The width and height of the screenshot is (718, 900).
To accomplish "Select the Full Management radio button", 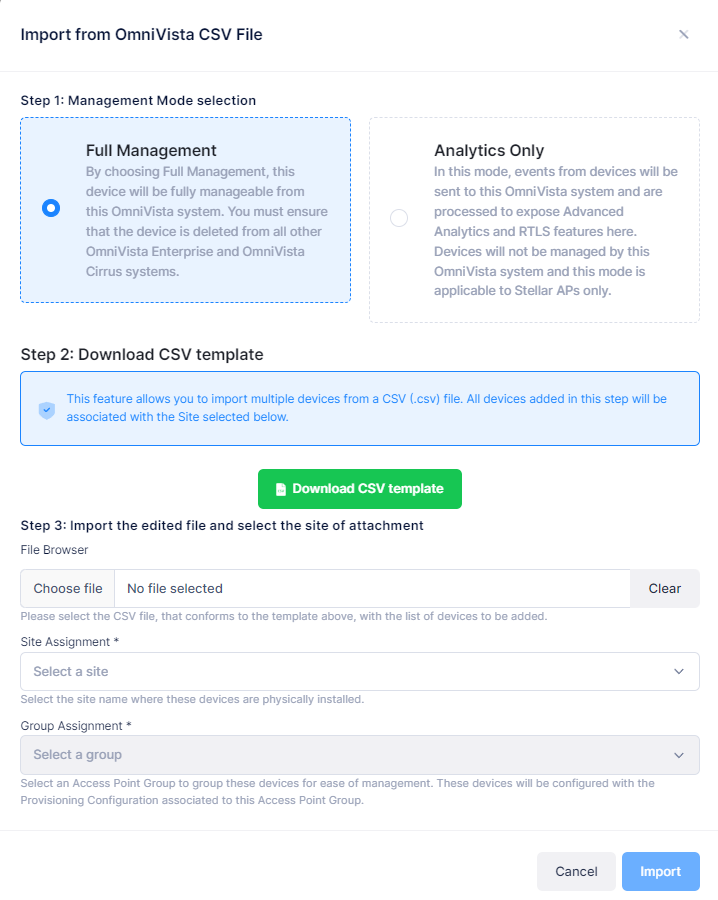I will [51, 208].
